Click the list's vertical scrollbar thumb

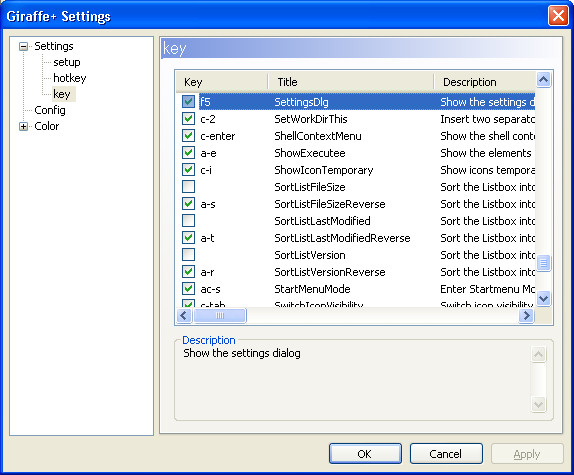[x=544, y=263]
